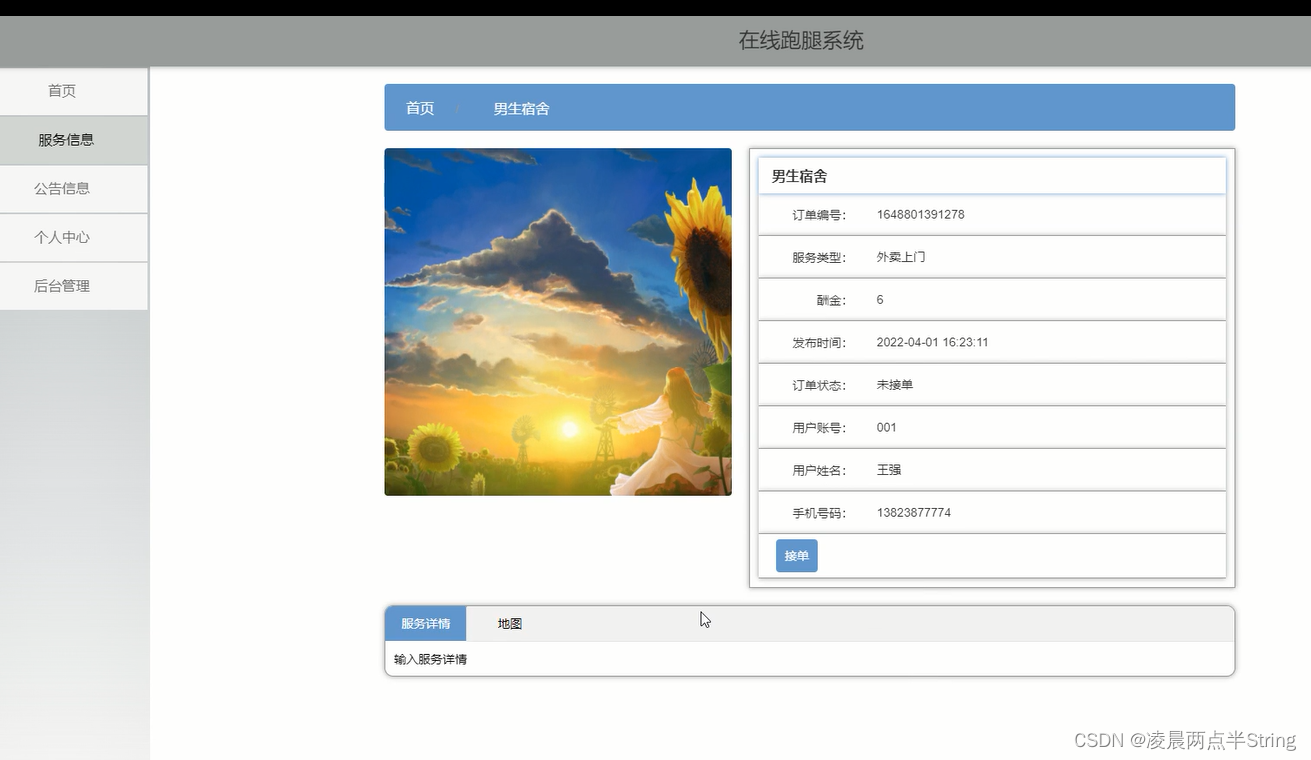Click the 接单 button
The image size is (1311, 760).
point(797,556)
